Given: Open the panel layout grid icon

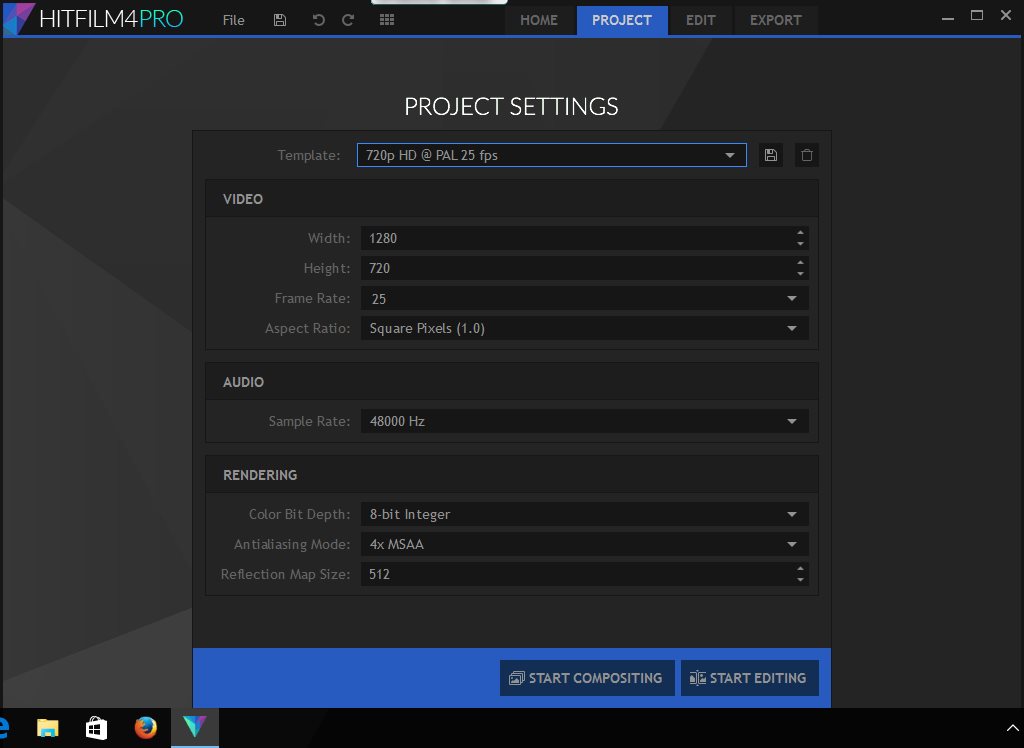Looking at the screenshot, I should [386, 19].
